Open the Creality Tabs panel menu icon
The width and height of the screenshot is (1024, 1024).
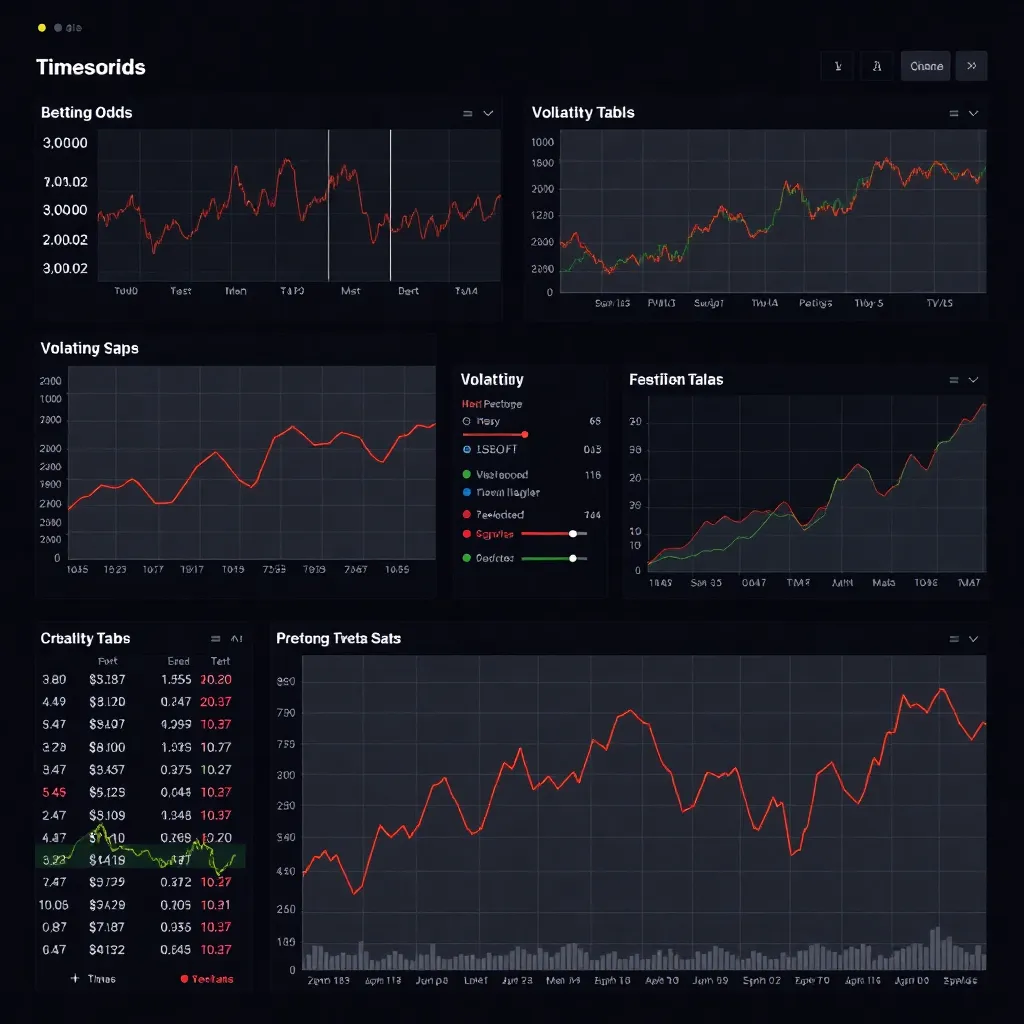(215, 639)
